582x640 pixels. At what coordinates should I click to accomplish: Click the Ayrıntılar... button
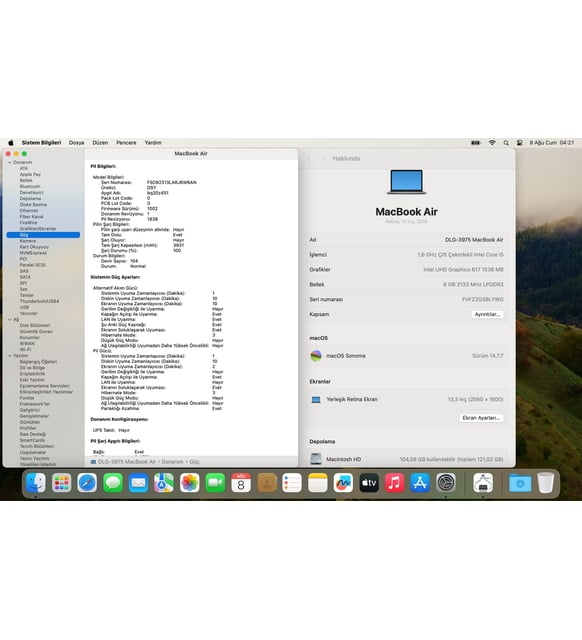[x=487, y=315]
